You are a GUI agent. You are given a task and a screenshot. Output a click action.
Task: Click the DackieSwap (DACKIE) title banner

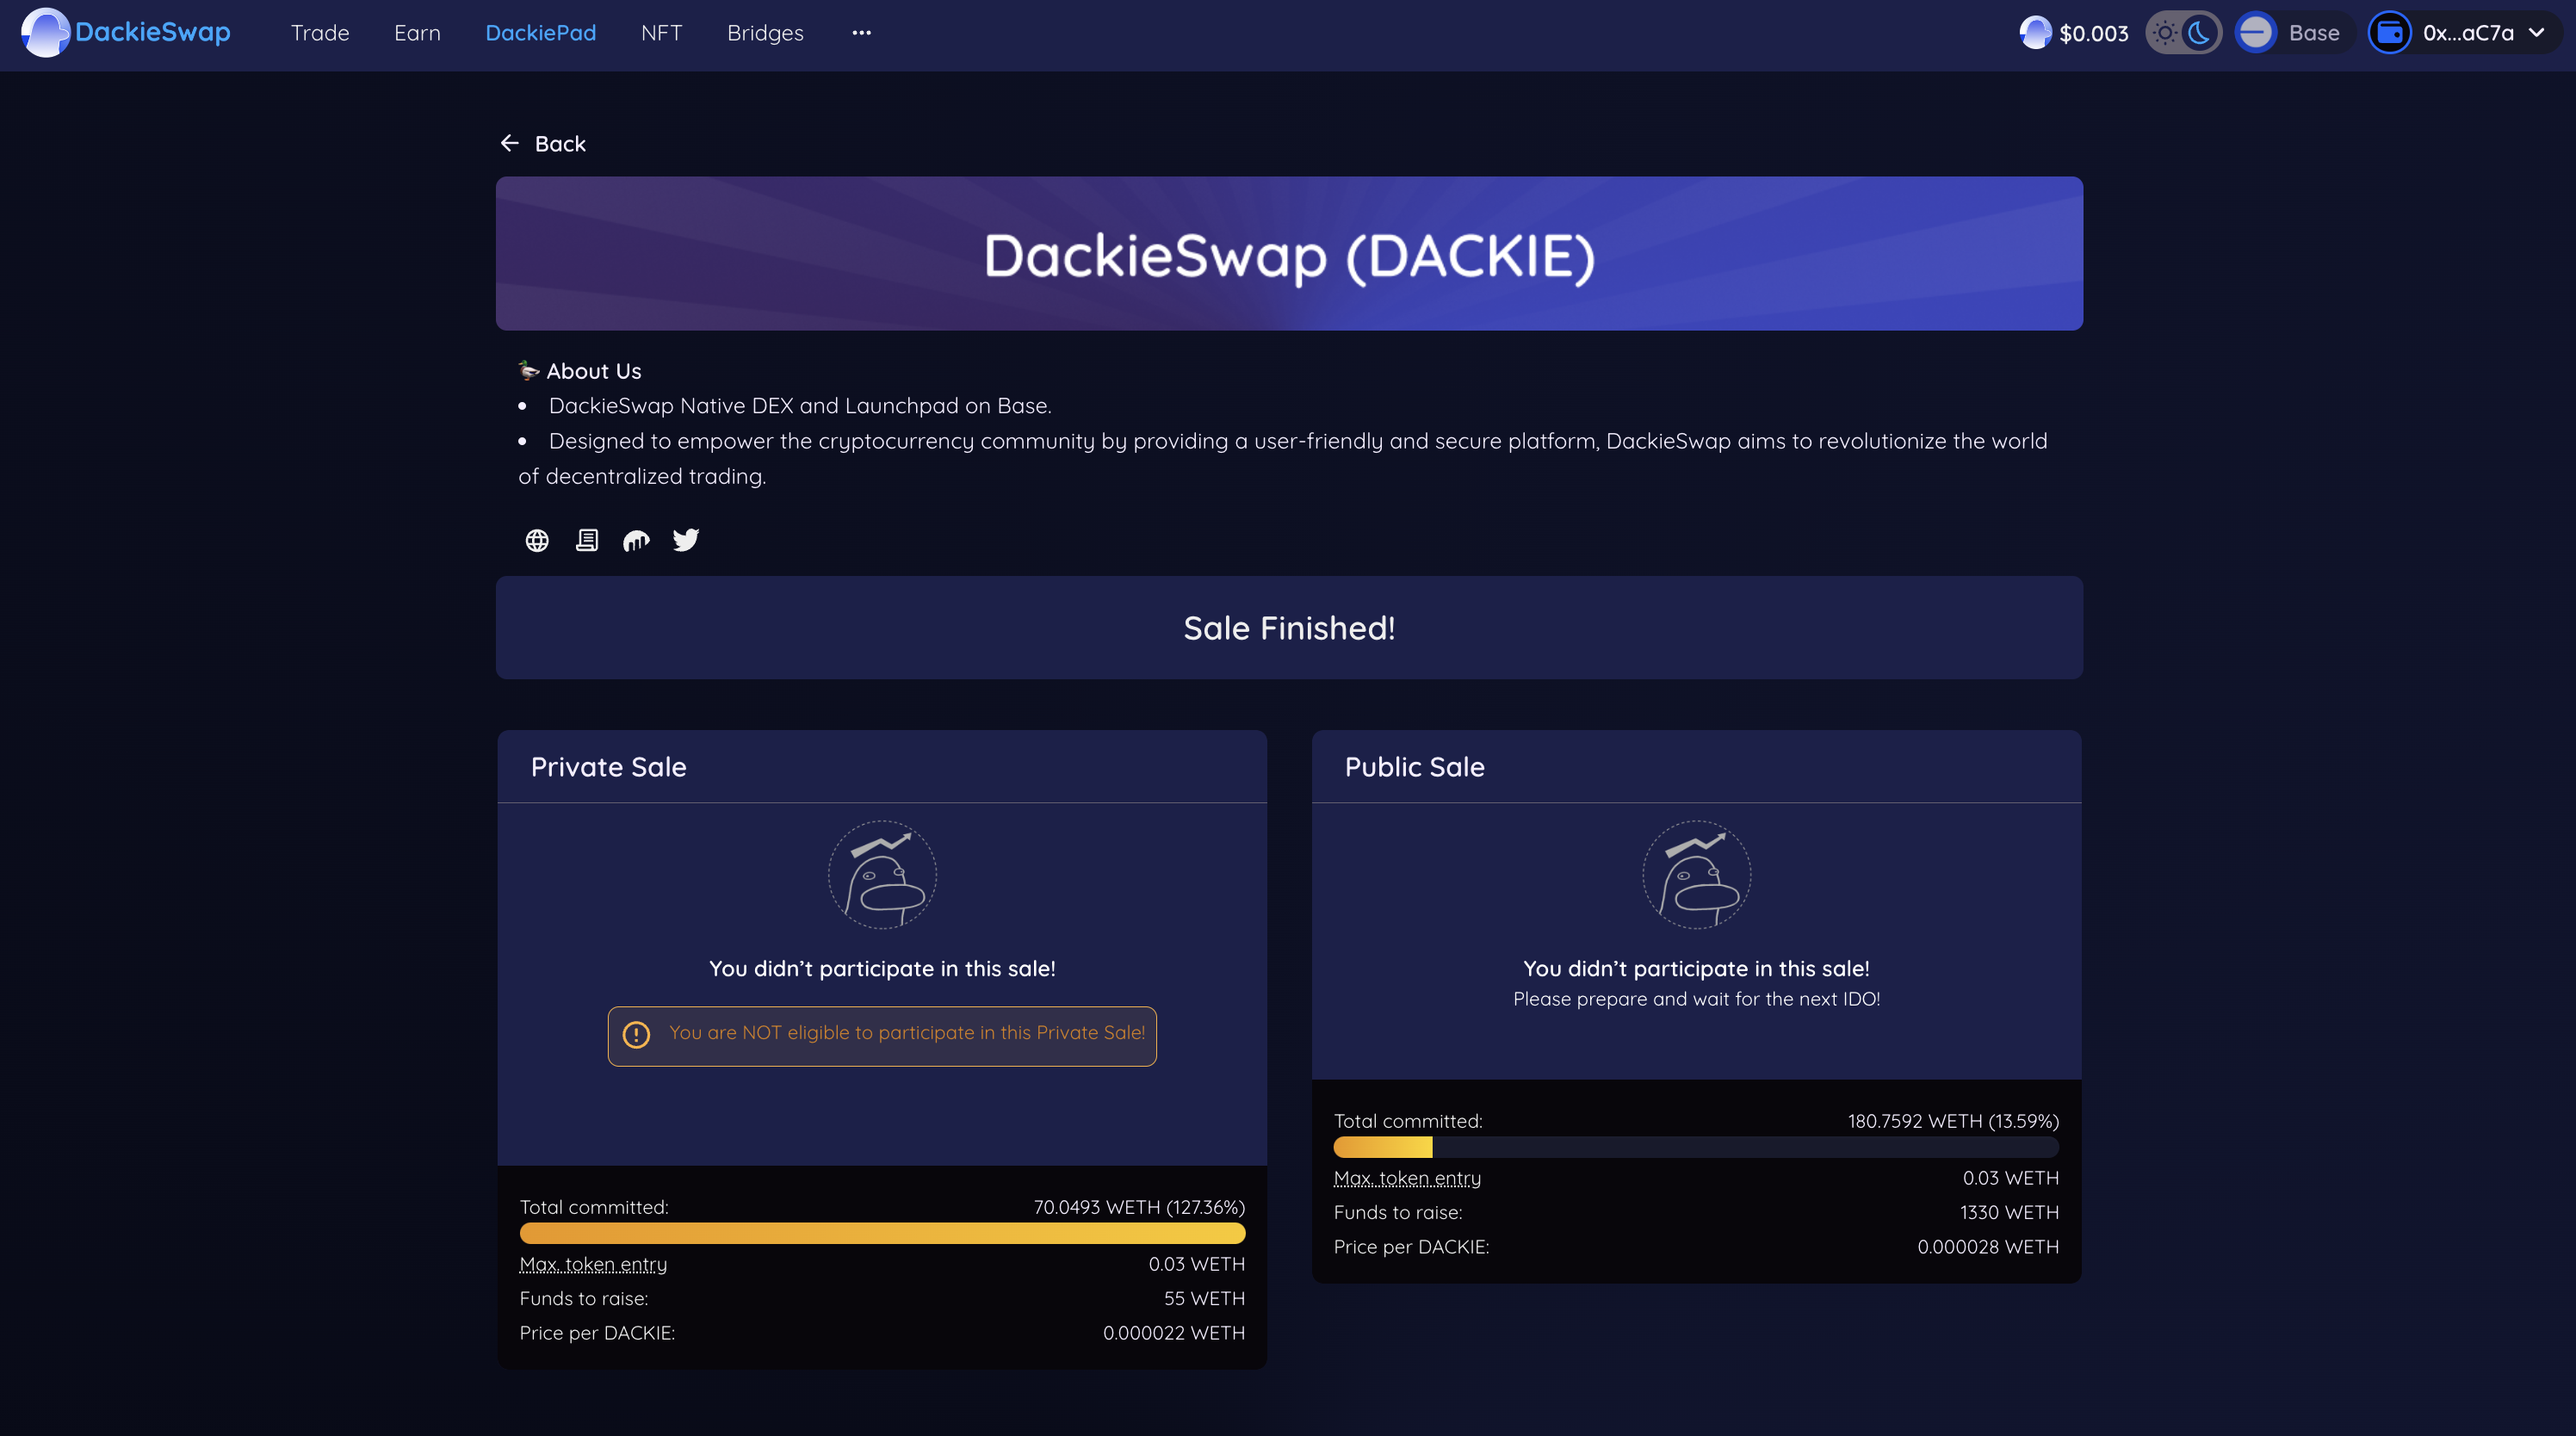click(x=1289, y=254)
